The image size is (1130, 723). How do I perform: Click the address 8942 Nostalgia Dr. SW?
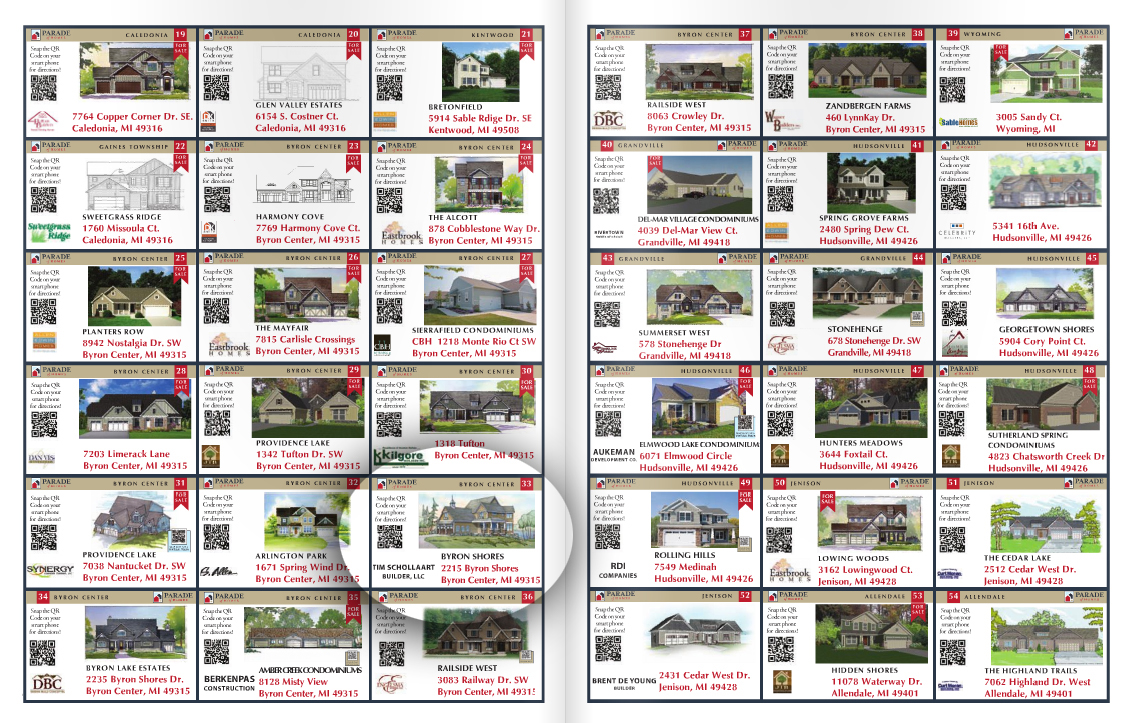[131, 343]
